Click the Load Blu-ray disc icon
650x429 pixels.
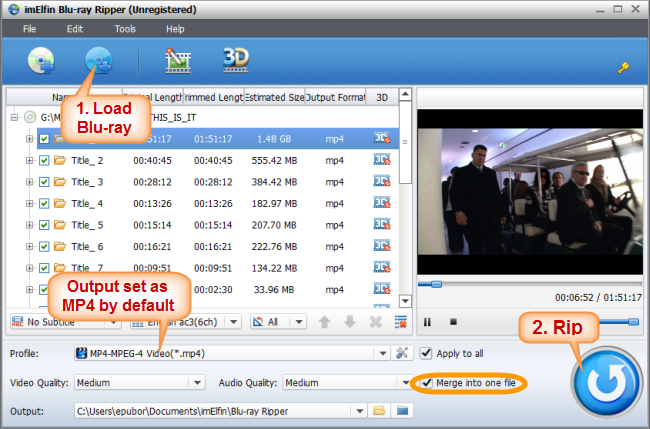(x=99, y=61)
